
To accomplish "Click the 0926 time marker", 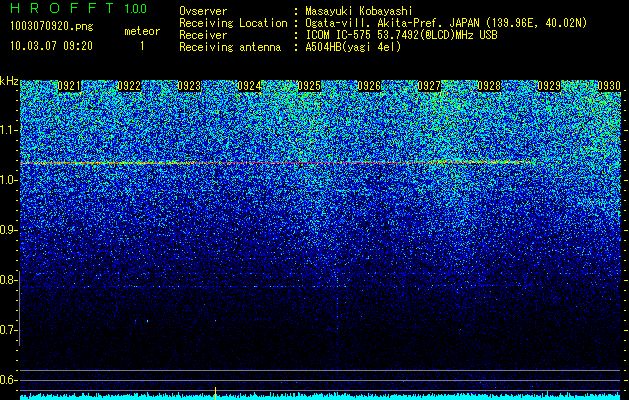I will [x=369, y=86].
